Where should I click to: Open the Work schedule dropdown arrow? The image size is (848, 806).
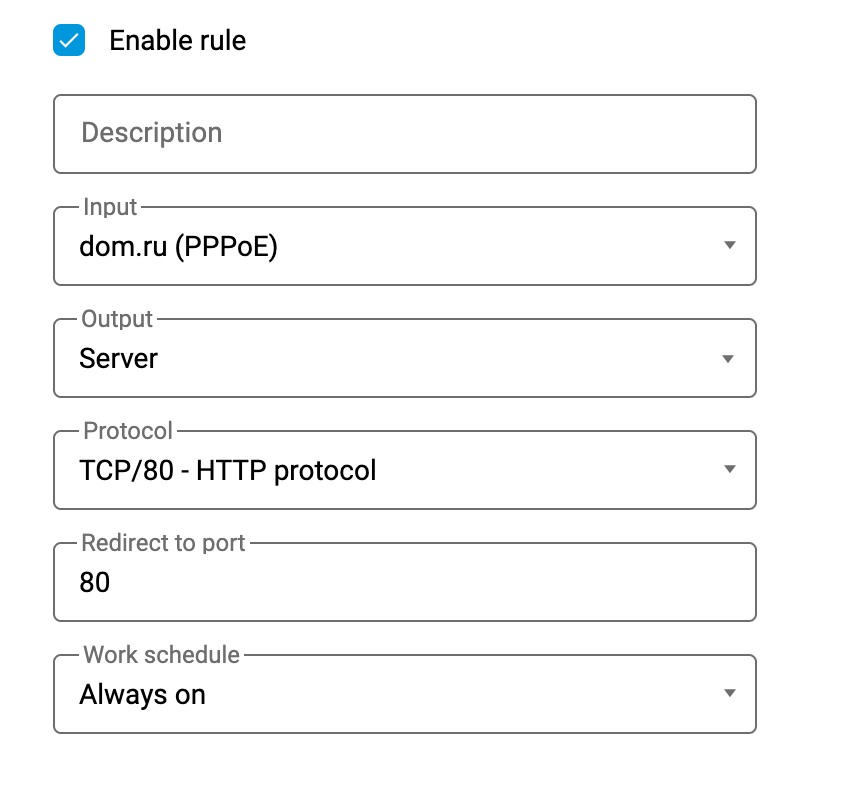(729, 694)
